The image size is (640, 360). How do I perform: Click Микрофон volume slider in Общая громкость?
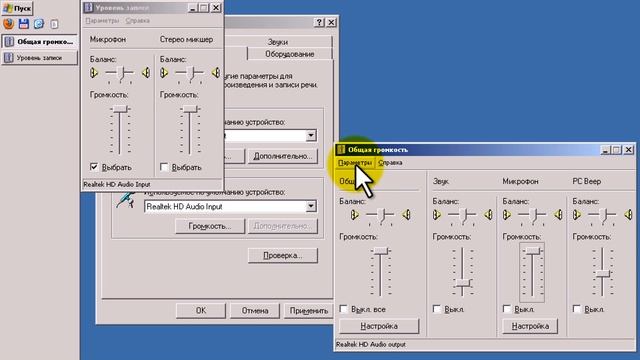[532, 251]
